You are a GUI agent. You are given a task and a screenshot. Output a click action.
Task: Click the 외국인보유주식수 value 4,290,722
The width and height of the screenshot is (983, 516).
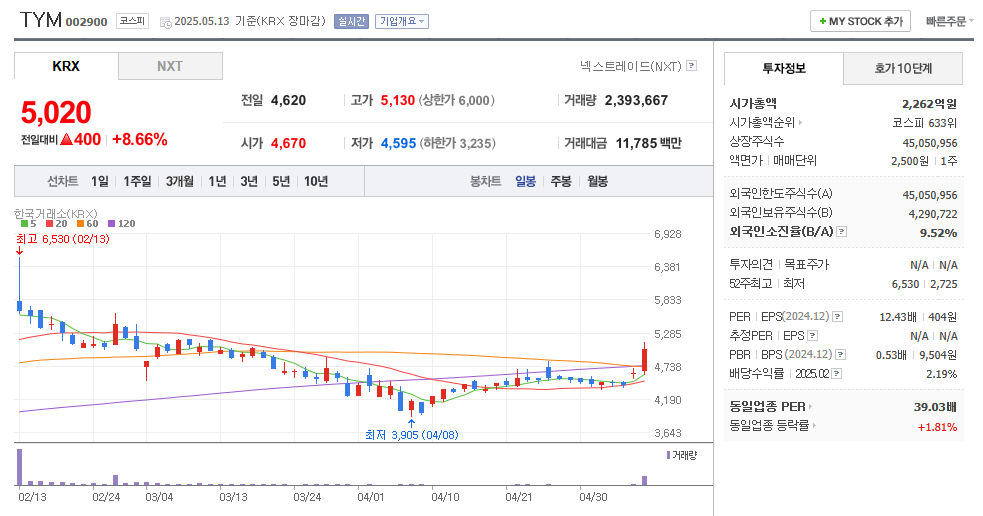[933, 214]
